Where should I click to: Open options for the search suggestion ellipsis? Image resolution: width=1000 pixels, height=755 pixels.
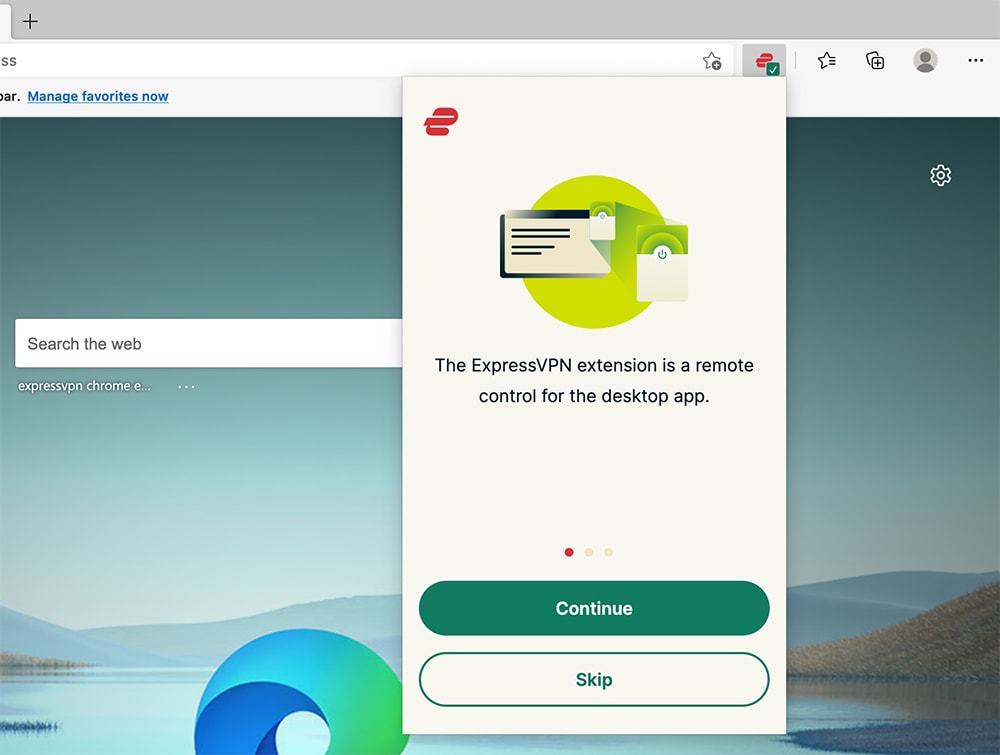click(185, 385)
